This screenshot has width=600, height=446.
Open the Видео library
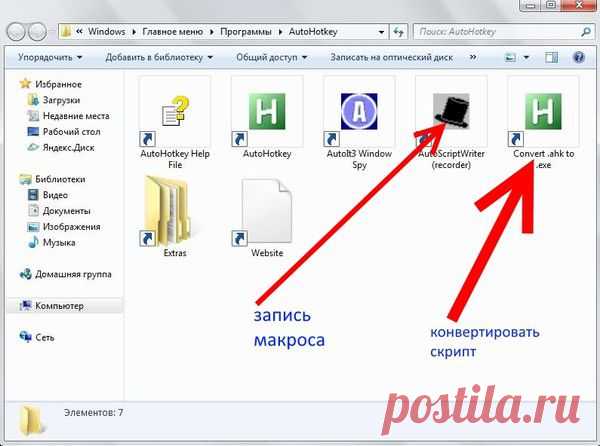55,195
